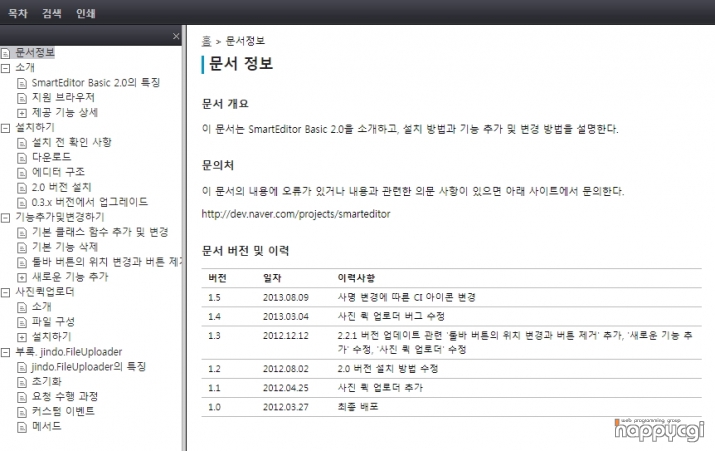Click the page icon beside 다운로드

coord(22,158)
